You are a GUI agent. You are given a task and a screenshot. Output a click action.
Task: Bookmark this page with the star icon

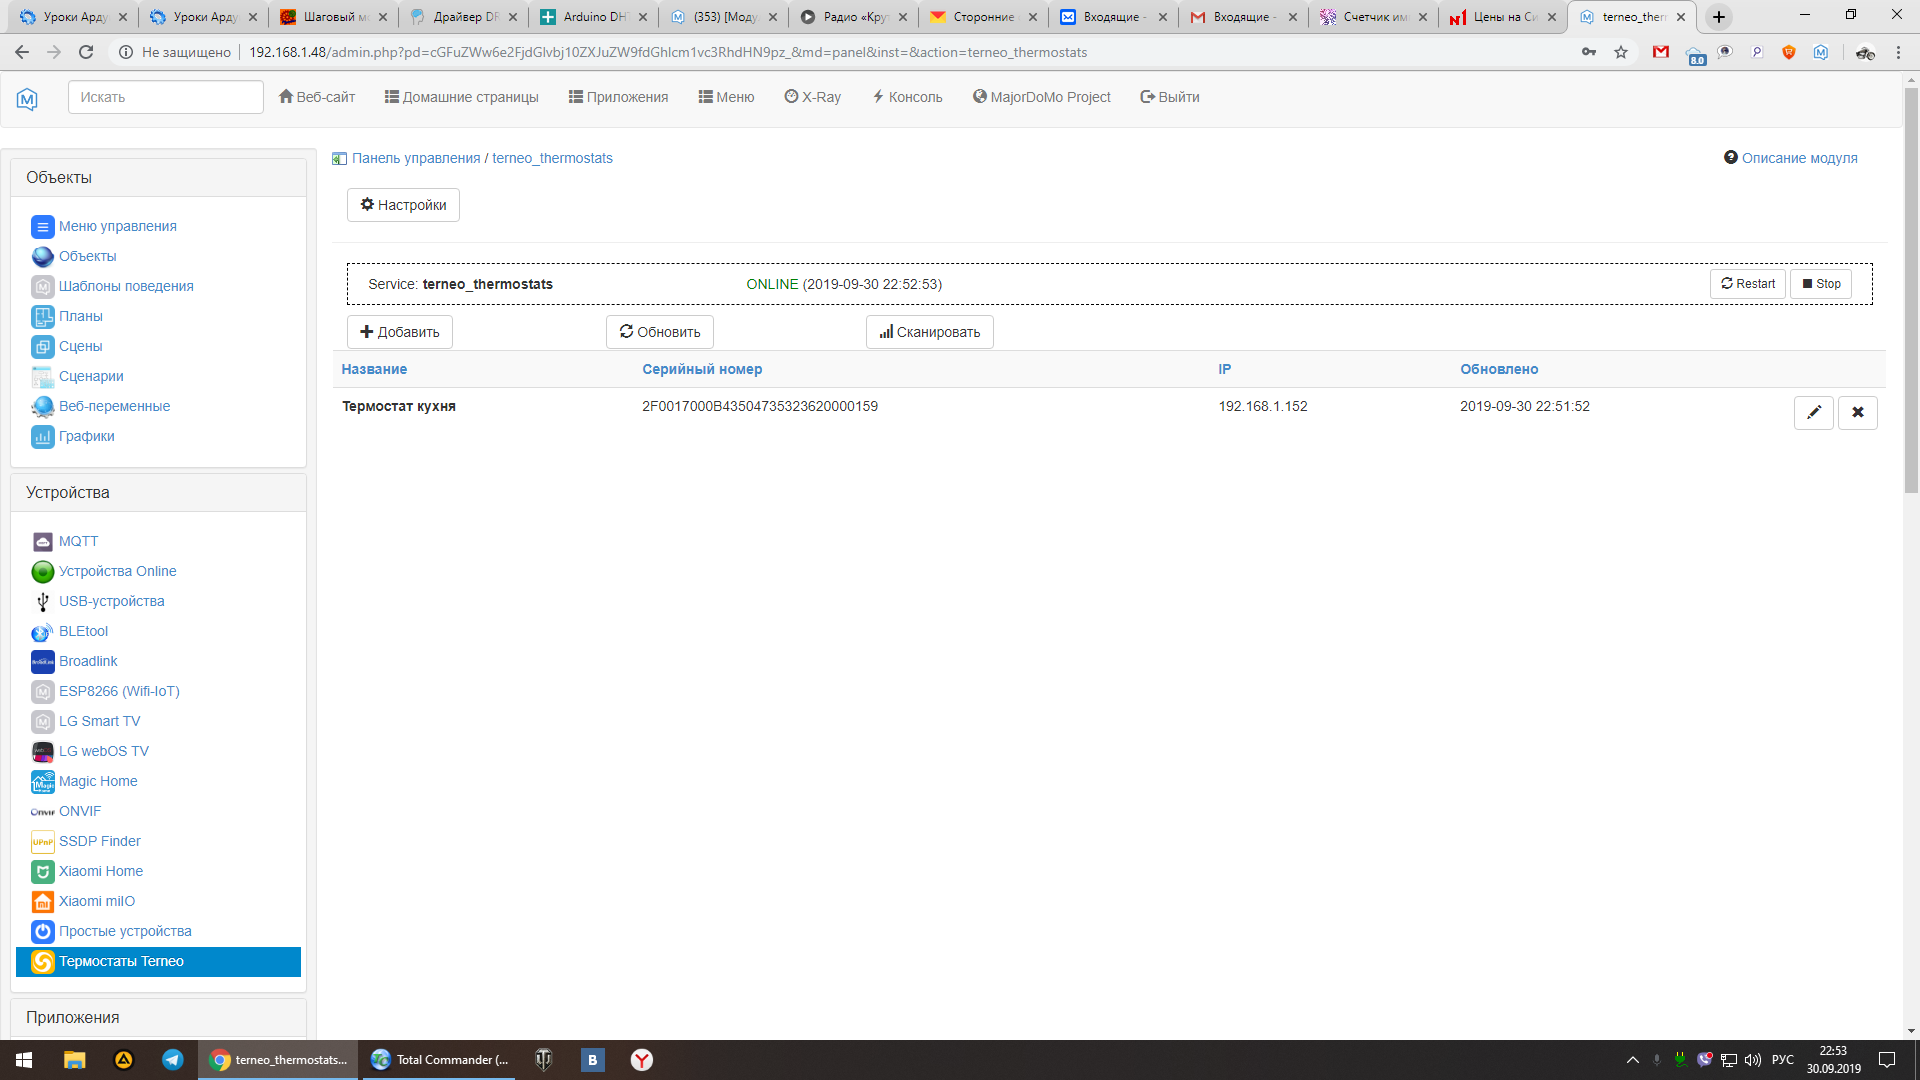1621,52
